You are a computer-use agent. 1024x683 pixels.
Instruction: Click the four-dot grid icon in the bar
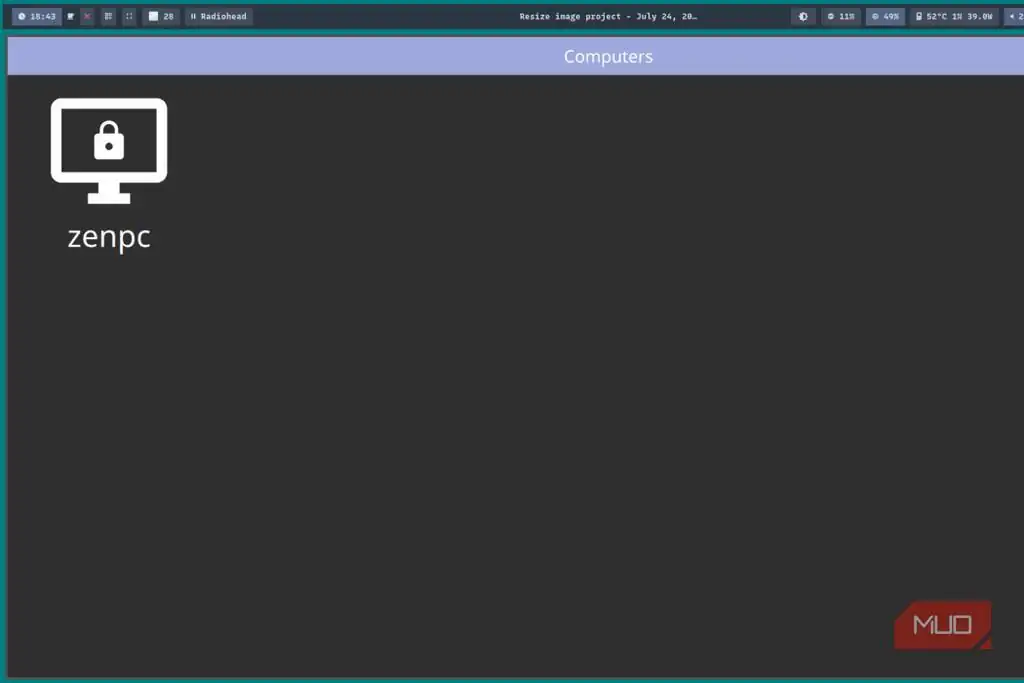coord(129,16)
